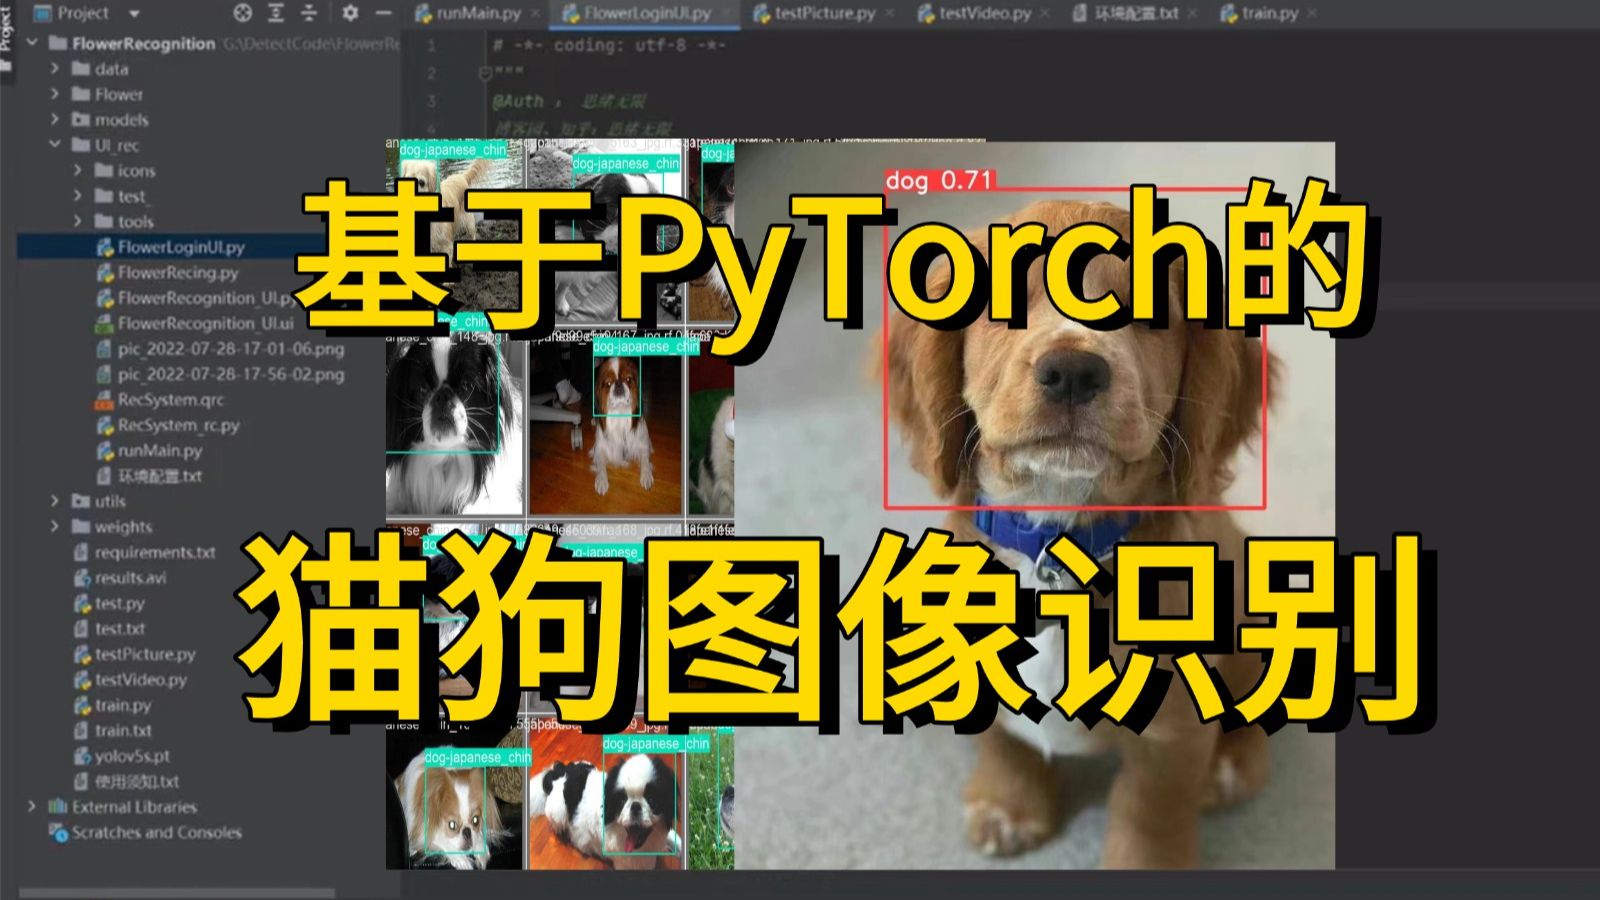This screenshot has height=900, width=1600.
Task: Click the Scratches and Consoles icon
Action: pos(58,832)
